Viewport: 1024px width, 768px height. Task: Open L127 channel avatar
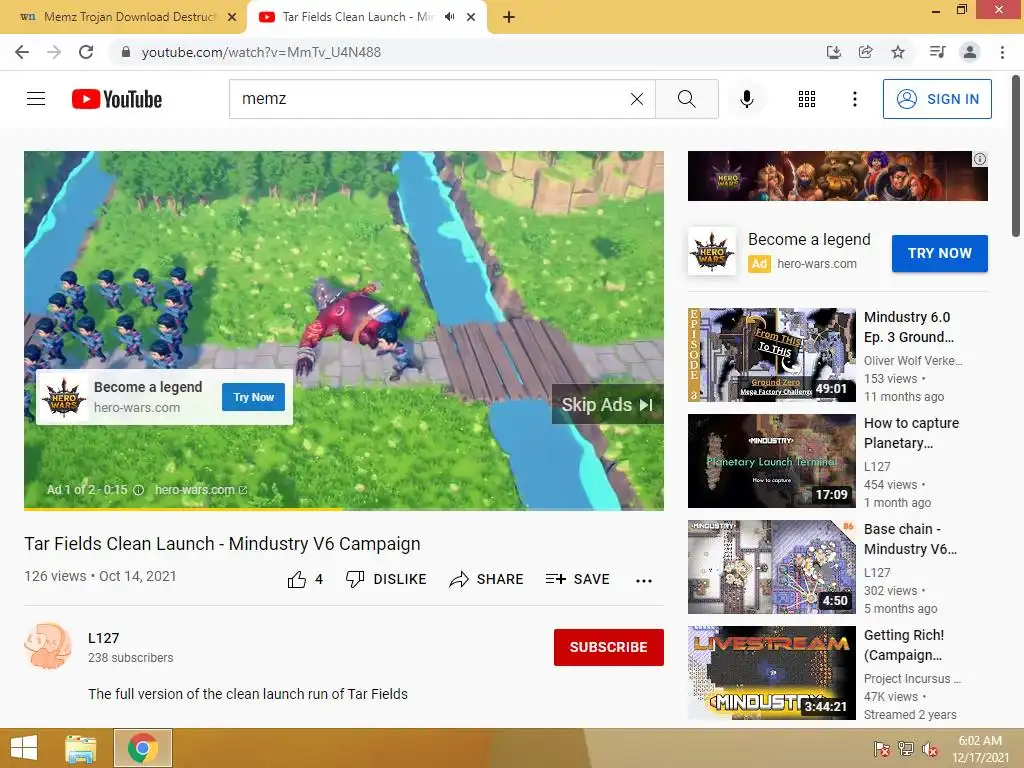[x=48, y=646]
